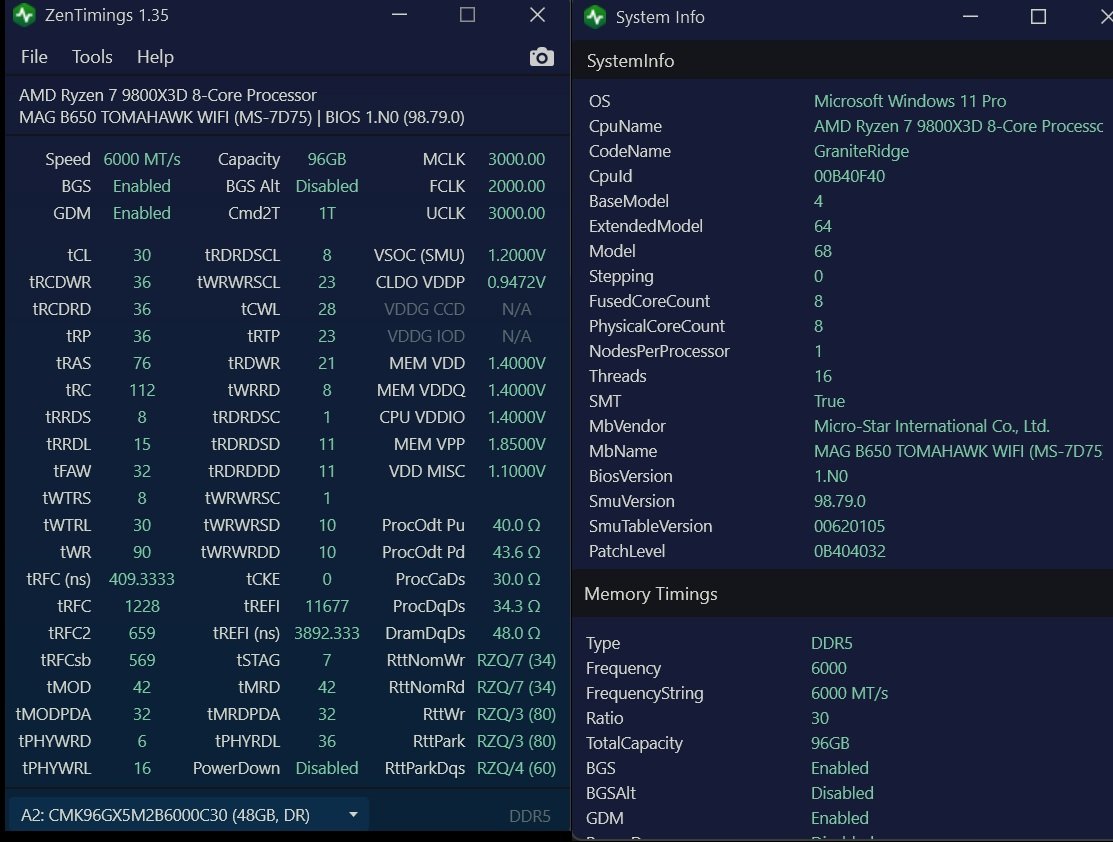This screenshot has width=1113, height=842.
Task: Click the BGSAlt value Disabled in System Info
Action: [842, 793]
